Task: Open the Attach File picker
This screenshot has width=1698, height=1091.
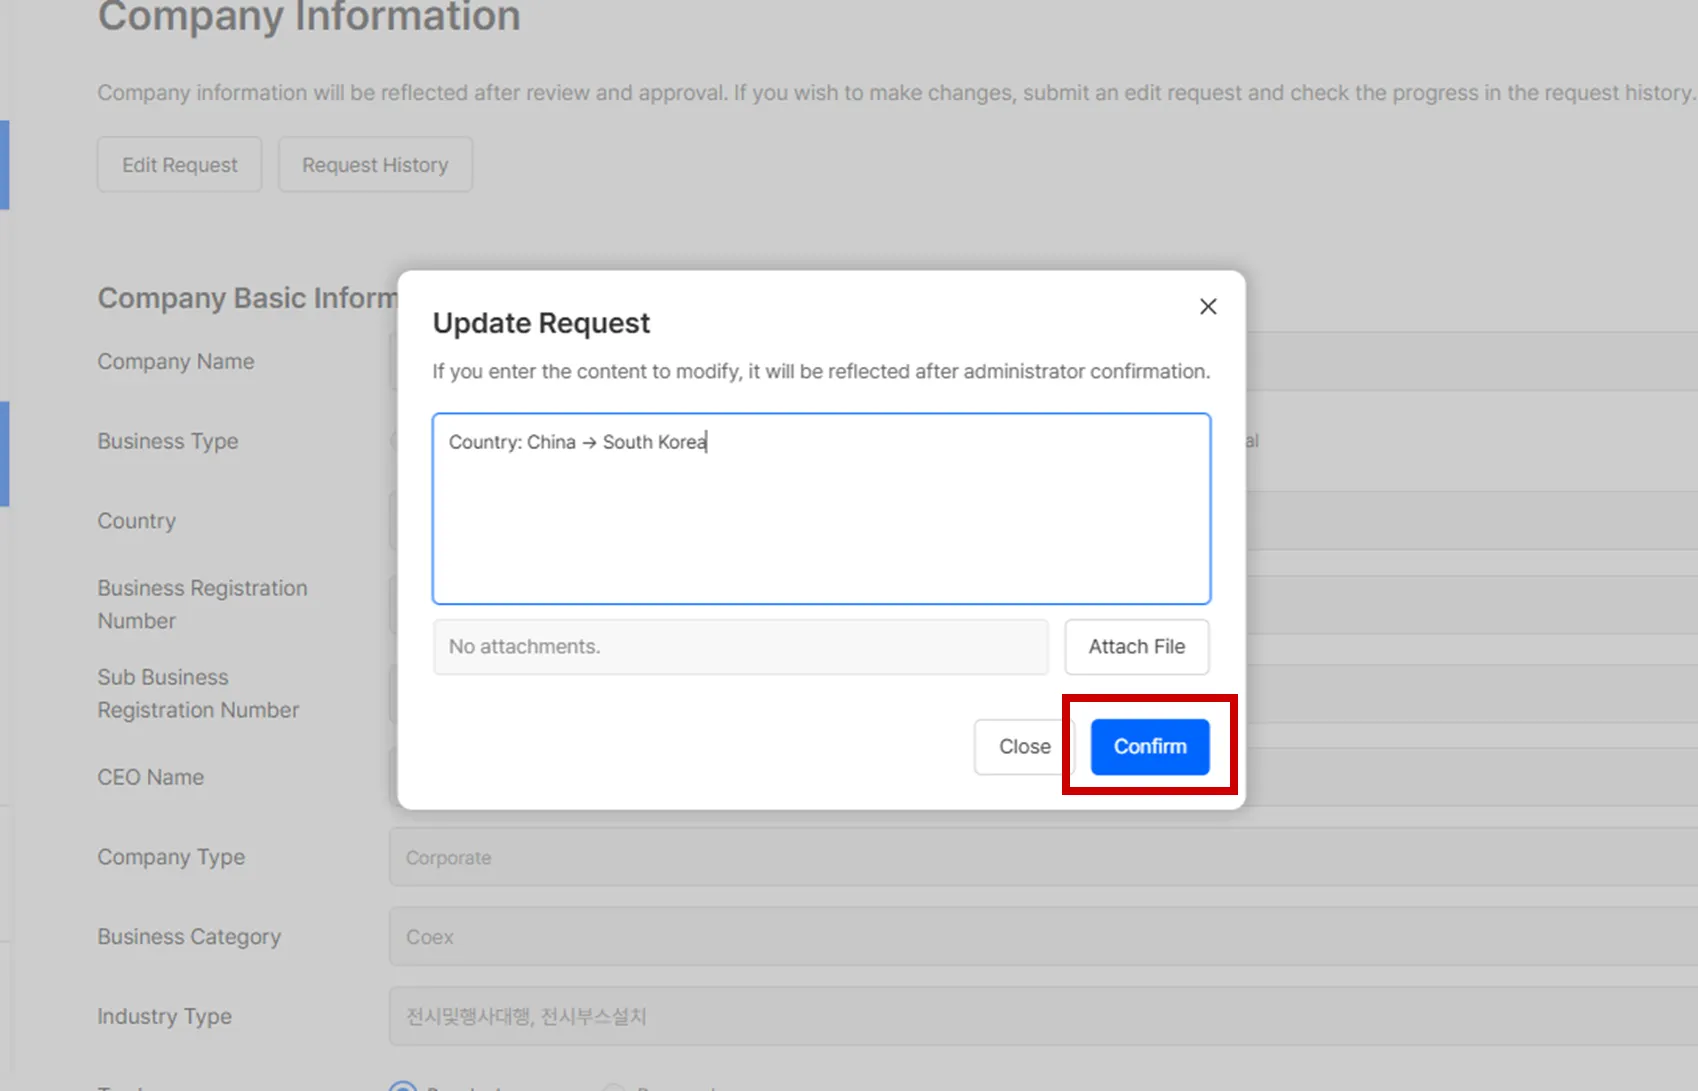Action: tap(1136, 647)
